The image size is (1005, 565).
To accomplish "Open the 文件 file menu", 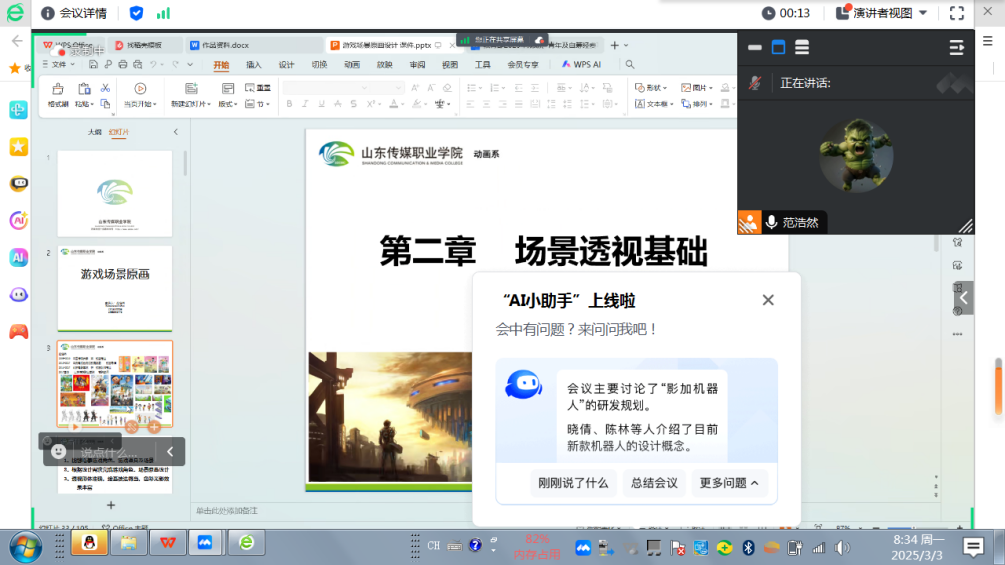I will coord(59,64).
